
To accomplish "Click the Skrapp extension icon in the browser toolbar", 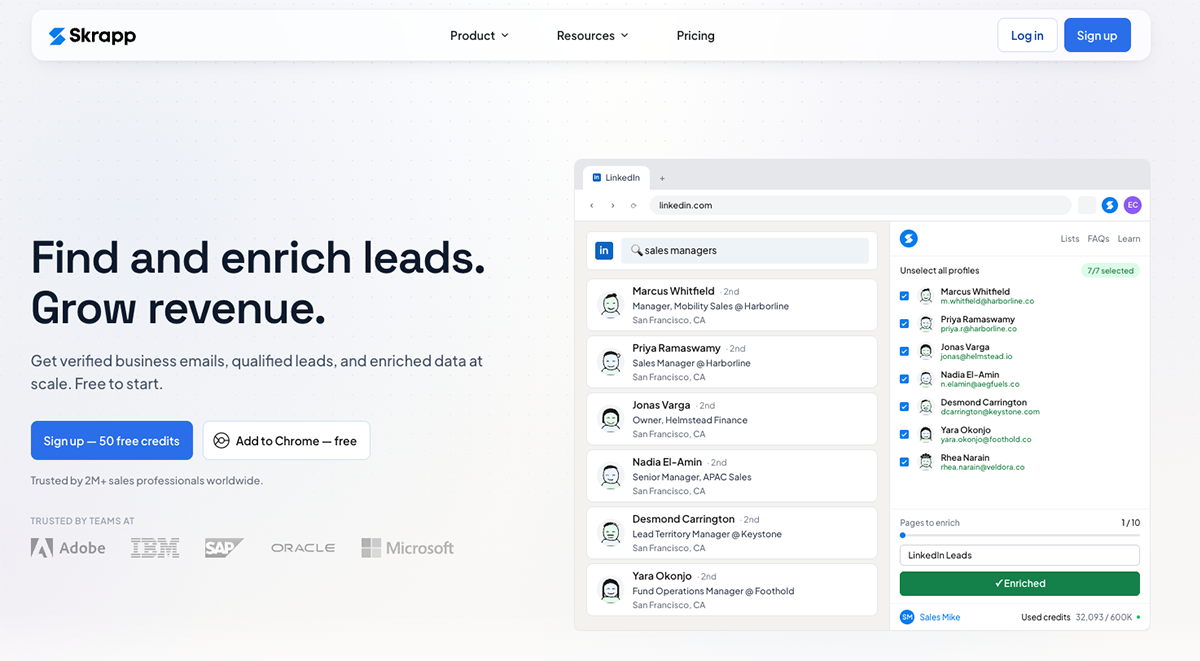I will pos(1109,205).
